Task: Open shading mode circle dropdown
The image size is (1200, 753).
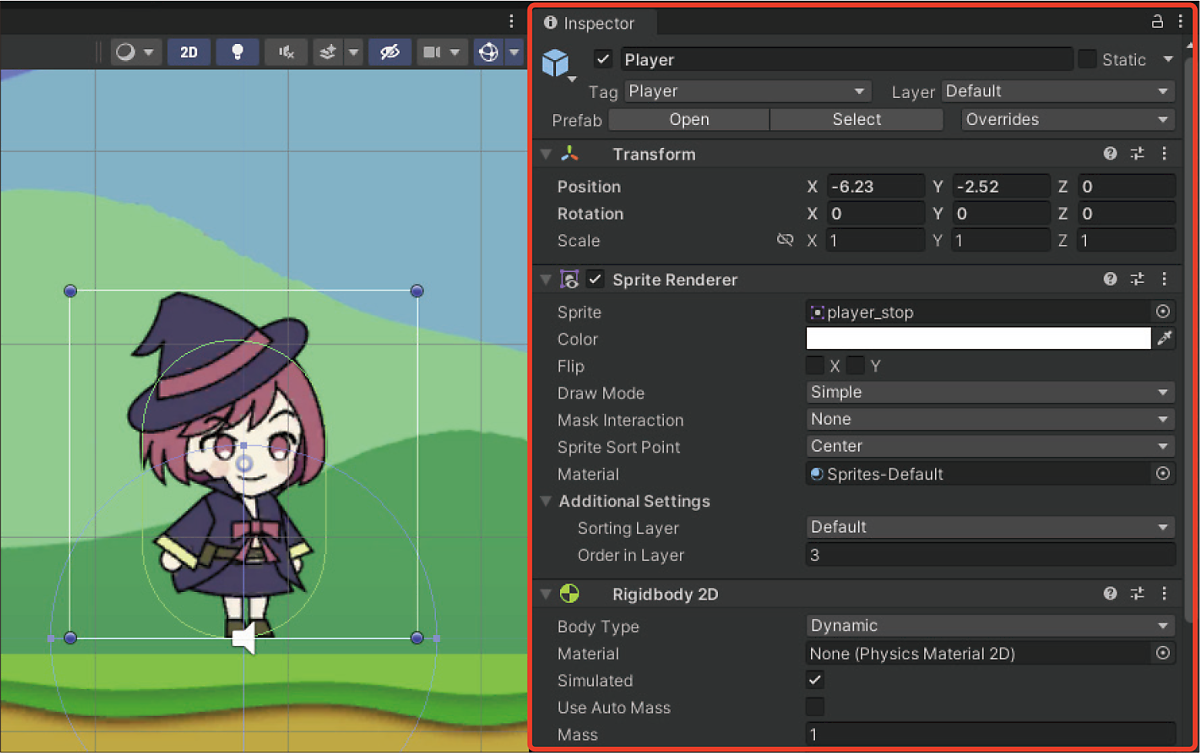Action: tap(135, 52)
